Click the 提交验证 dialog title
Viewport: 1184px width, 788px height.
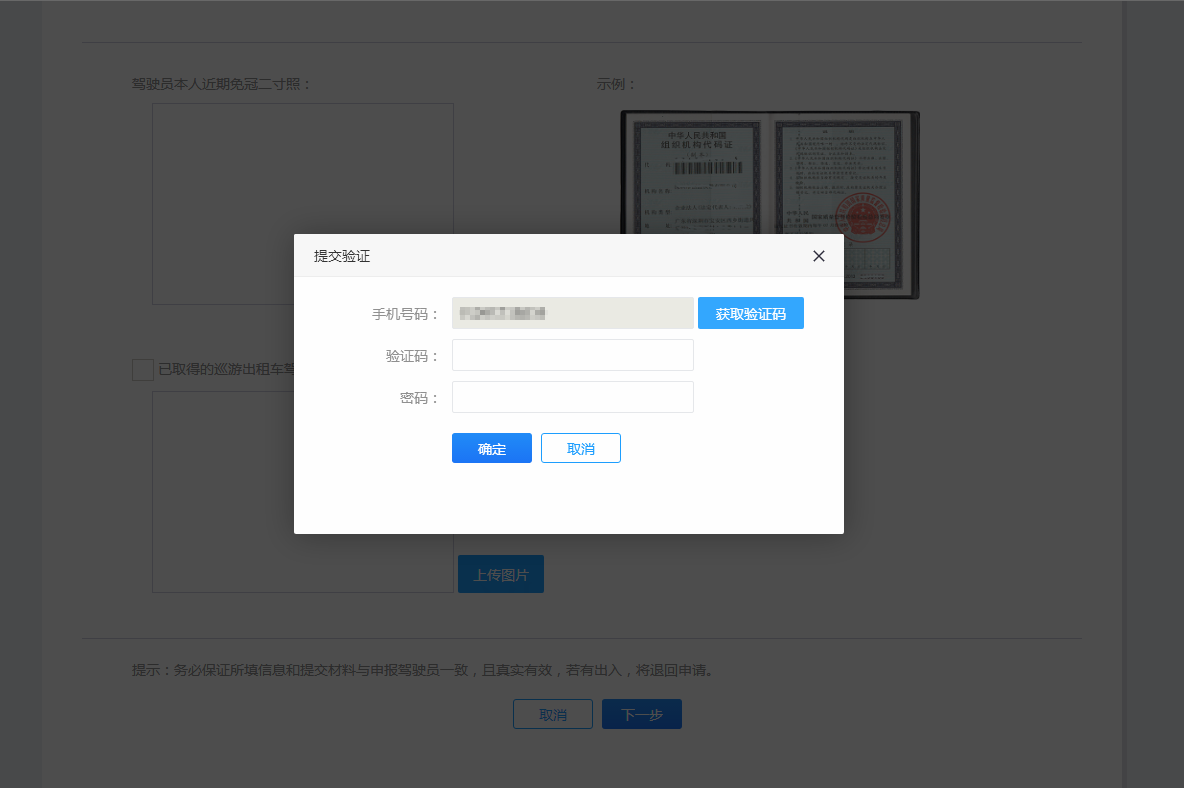[342, 256]
